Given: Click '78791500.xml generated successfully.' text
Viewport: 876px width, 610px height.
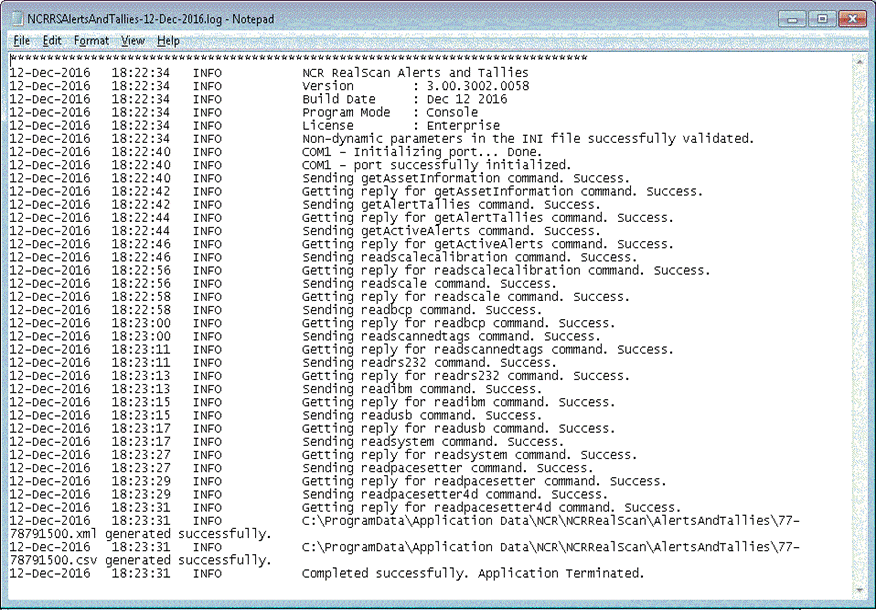Looking at the screenshot, I should tap(141, 534).
